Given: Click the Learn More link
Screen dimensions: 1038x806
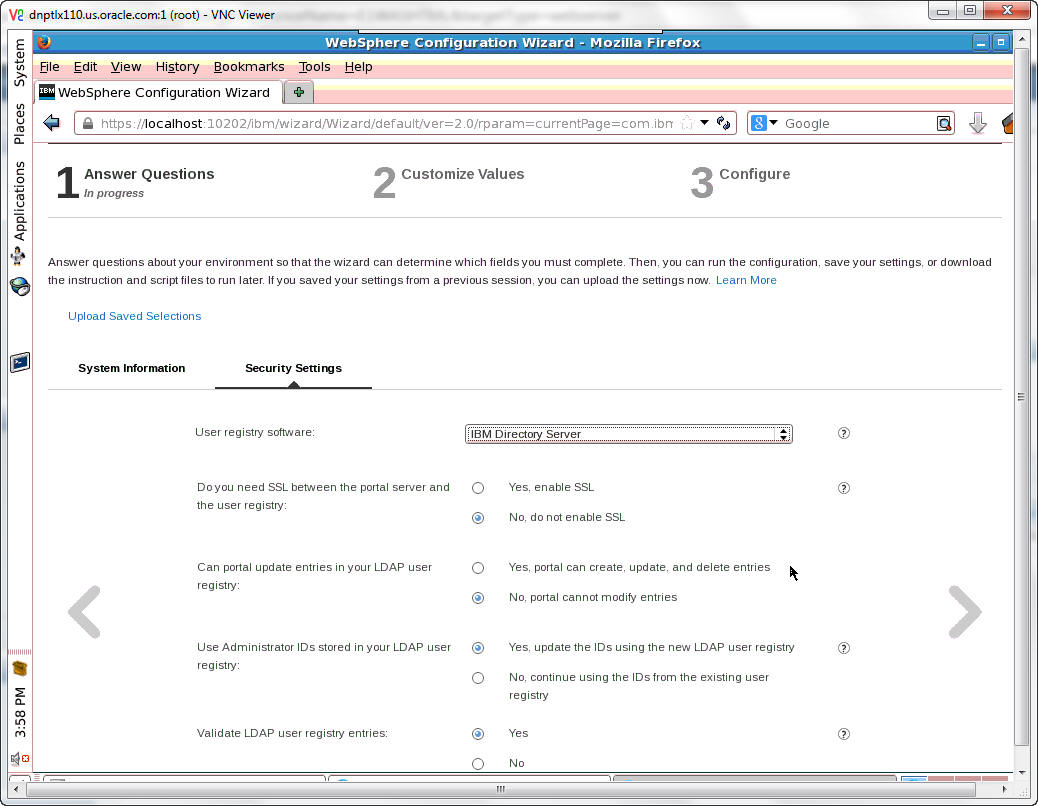Looking at the screenshot, I should click(746, 281).
